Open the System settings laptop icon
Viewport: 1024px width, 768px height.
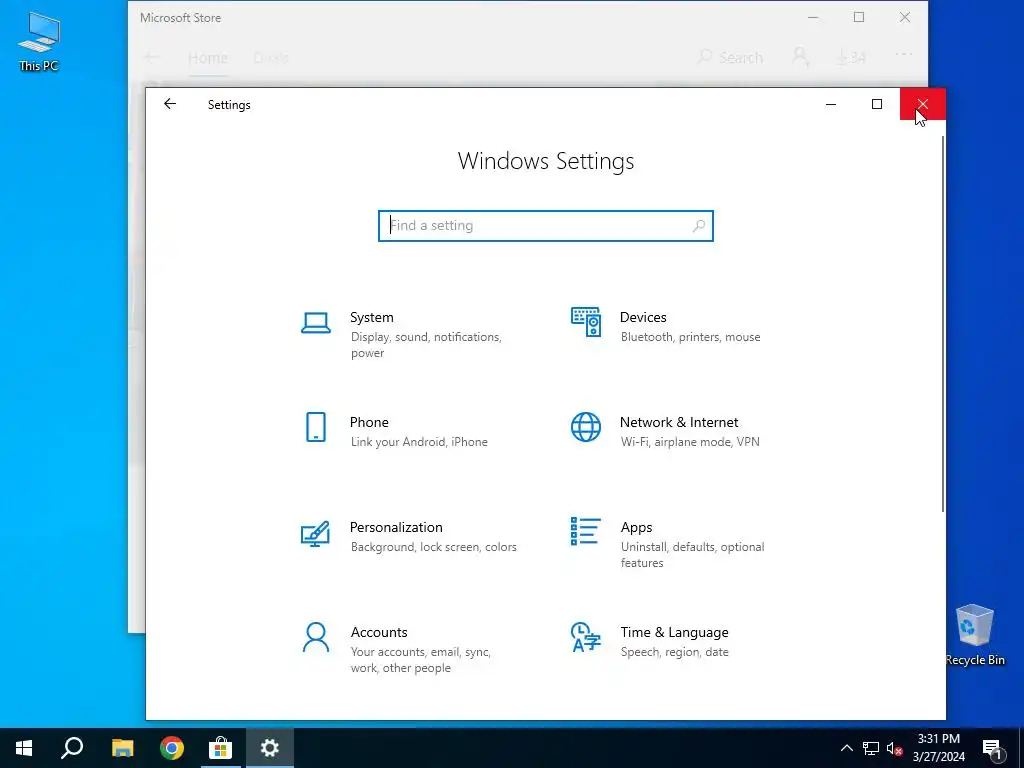pos(315,323)
